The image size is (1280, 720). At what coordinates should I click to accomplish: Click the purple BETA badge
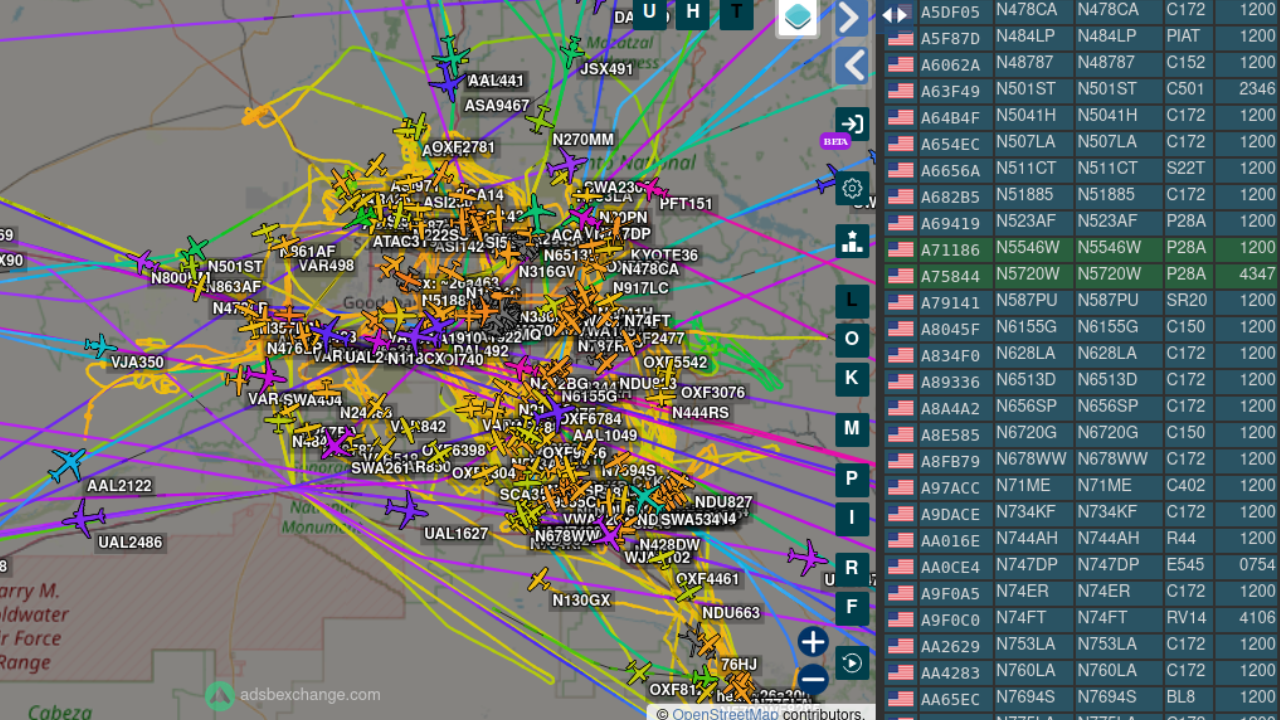pos(835,142)
